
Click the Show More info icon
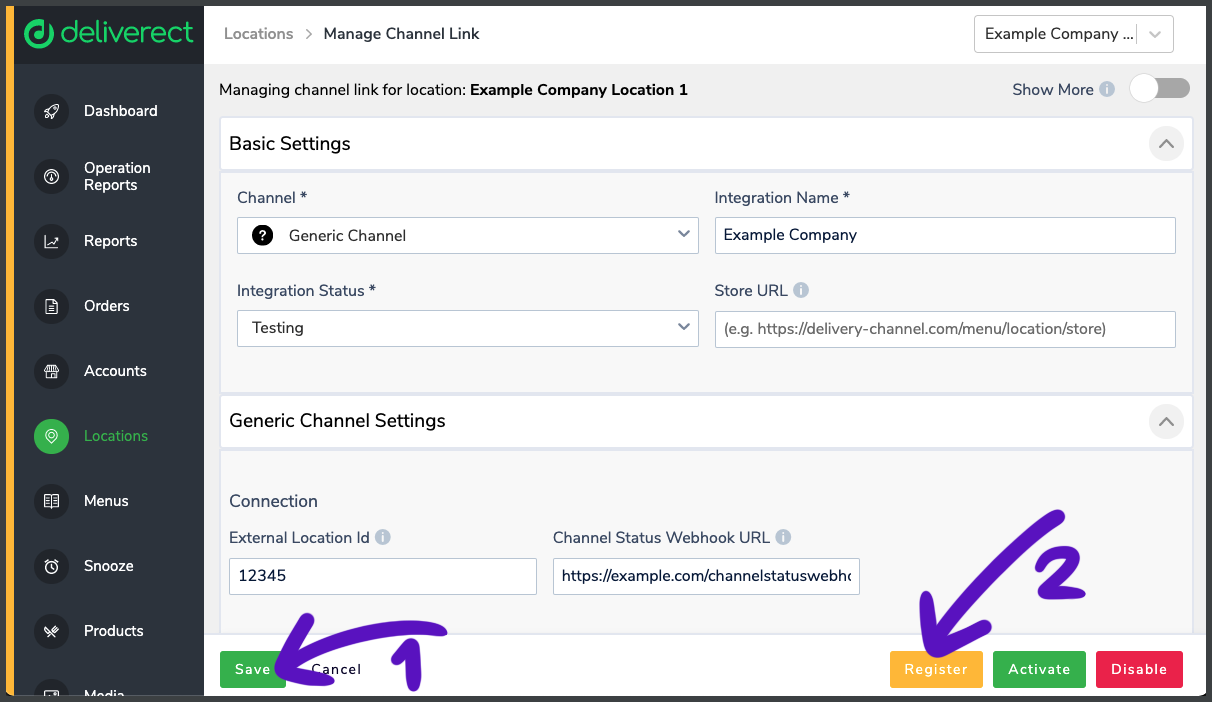tap(1107, 89)
